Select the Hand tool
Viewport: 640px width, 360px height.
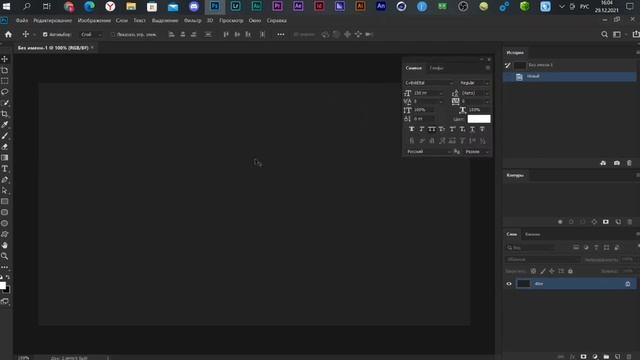point(5,245)
